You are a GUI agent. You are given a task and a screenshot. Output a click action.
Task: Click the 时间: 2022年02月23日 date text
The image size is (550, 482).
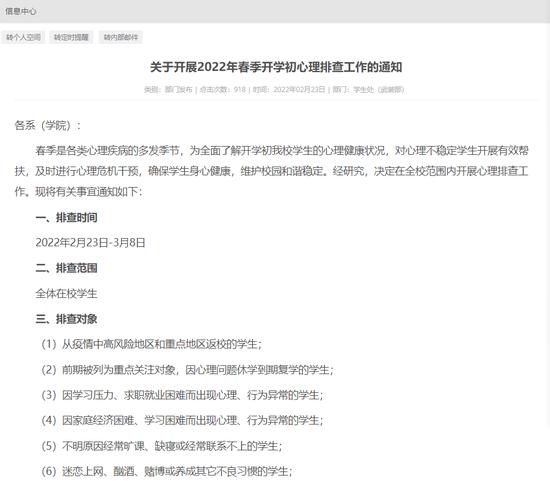click(289, 89)
